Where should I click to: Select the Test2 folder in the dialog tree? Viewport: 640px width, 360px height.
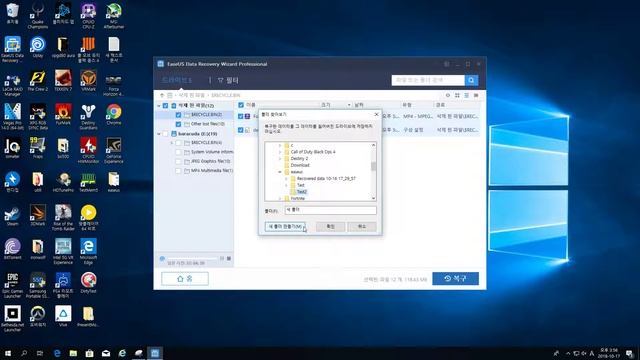click(x=302, y=192)
